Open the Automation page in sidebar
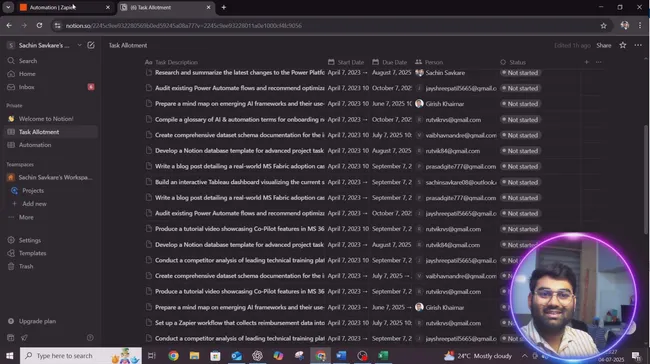Screen dimensions: 650x364 coord(35,145)
